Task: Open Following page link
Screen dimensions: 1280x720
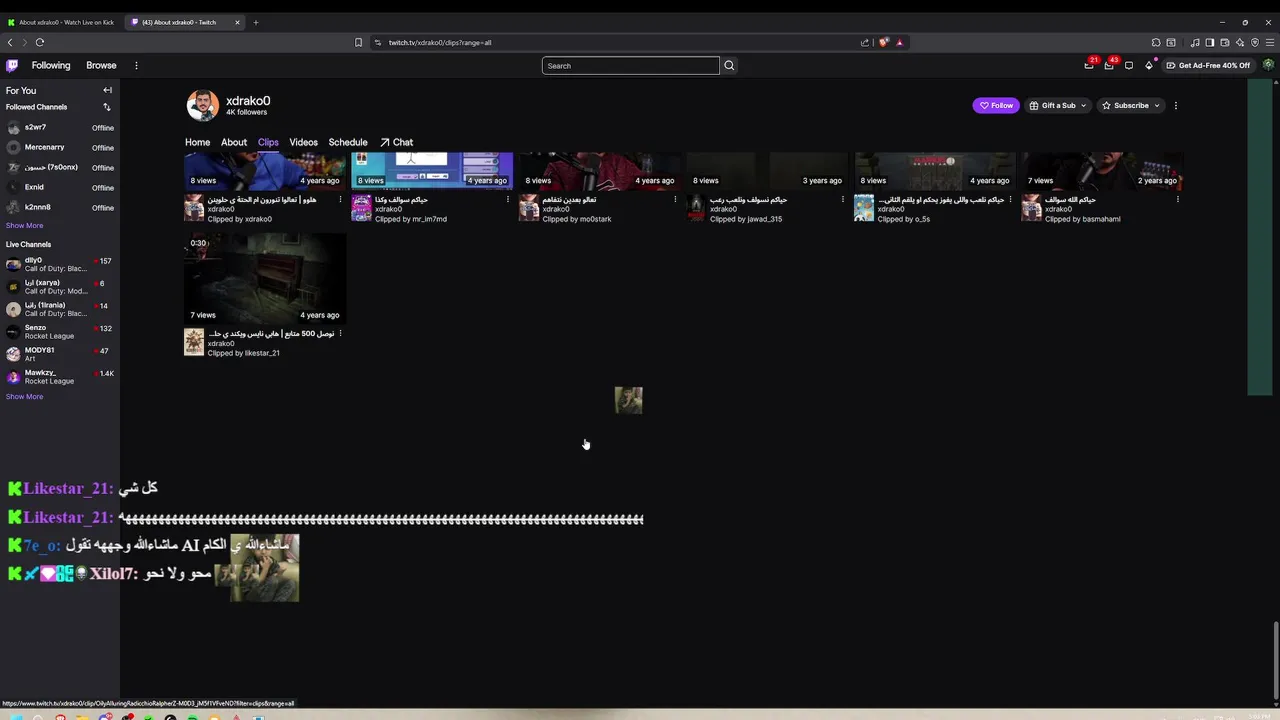Action: pos(51,65)
